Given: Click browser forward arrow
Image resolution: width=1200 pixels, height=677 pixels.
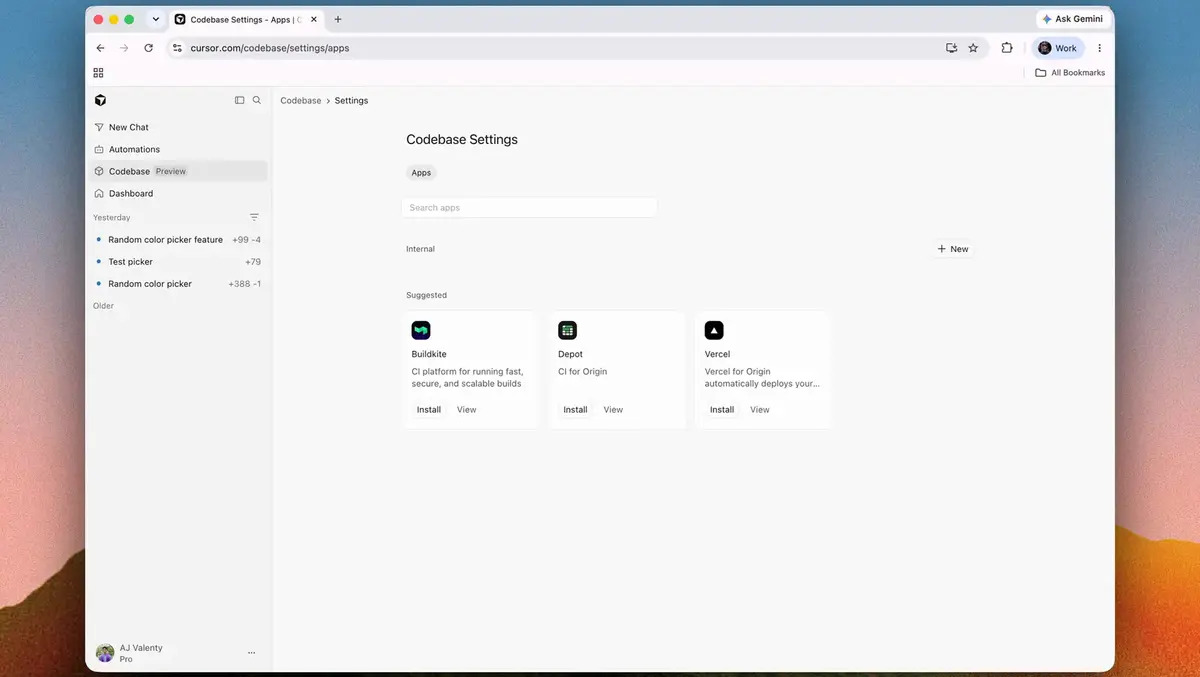Looking at the screenshot, I should tap(124, 48).
